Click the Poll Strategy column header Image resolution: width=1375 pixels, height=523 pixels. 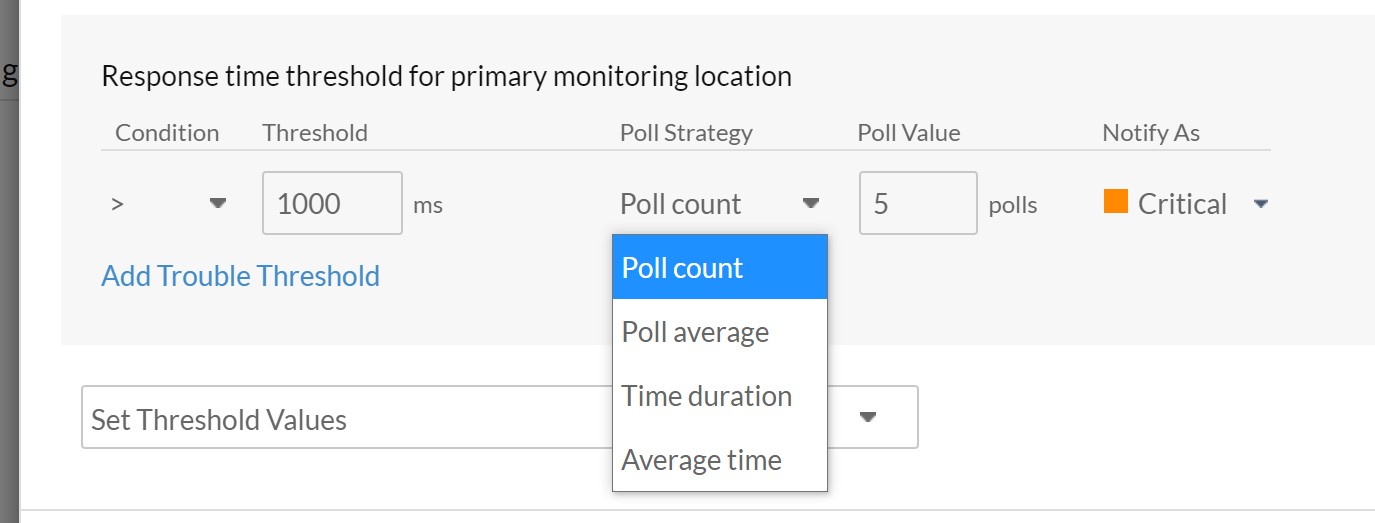686,133
